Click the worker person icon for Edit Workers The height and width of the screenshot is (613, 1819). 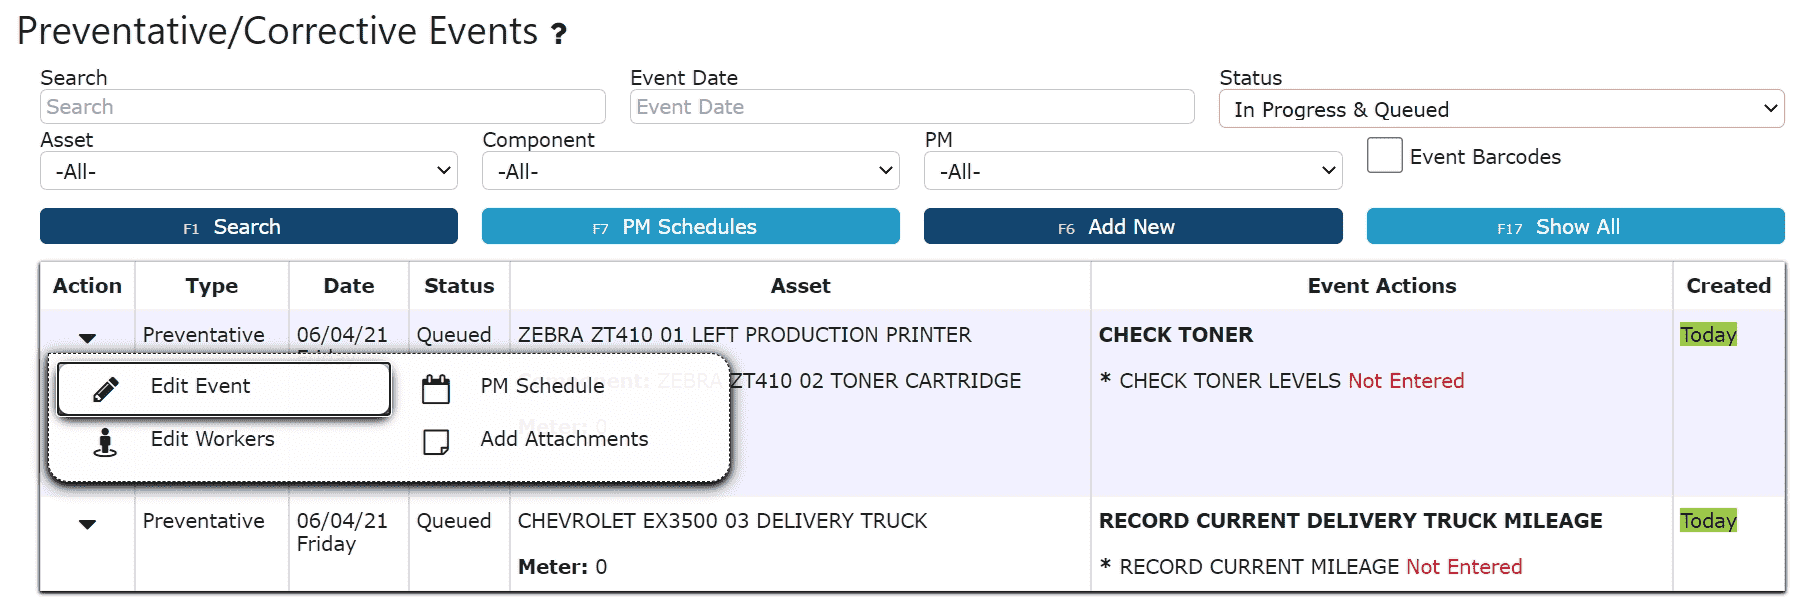[x=105, y=442]
